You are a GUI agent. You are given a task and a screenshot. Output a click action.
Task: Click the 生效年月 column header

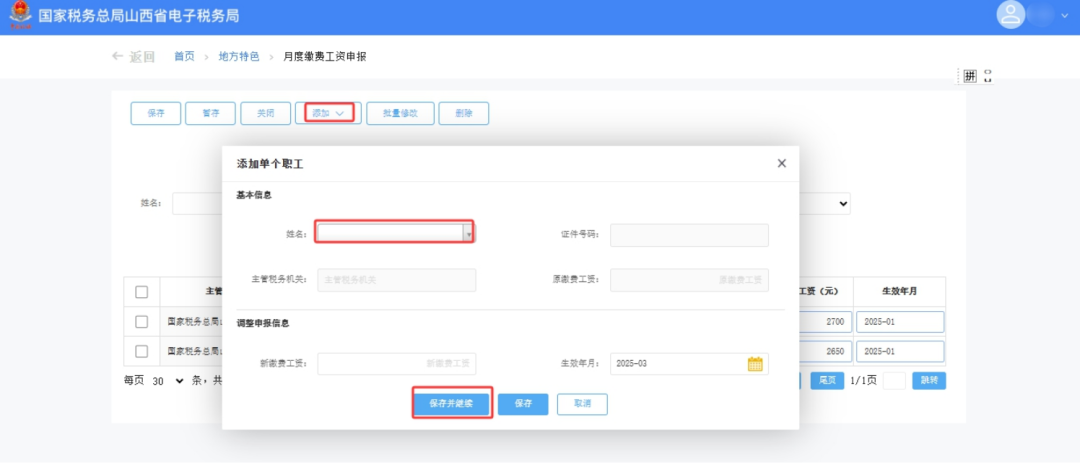tap(900, 291)
